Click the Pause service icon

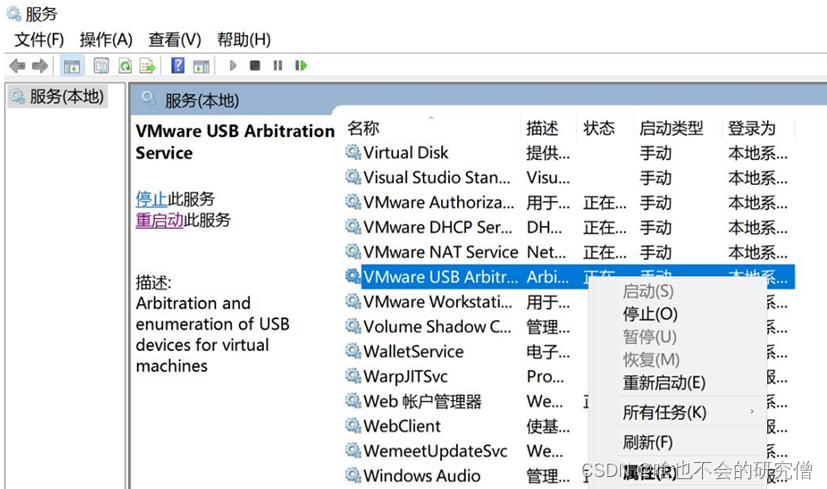click(277, 65)
